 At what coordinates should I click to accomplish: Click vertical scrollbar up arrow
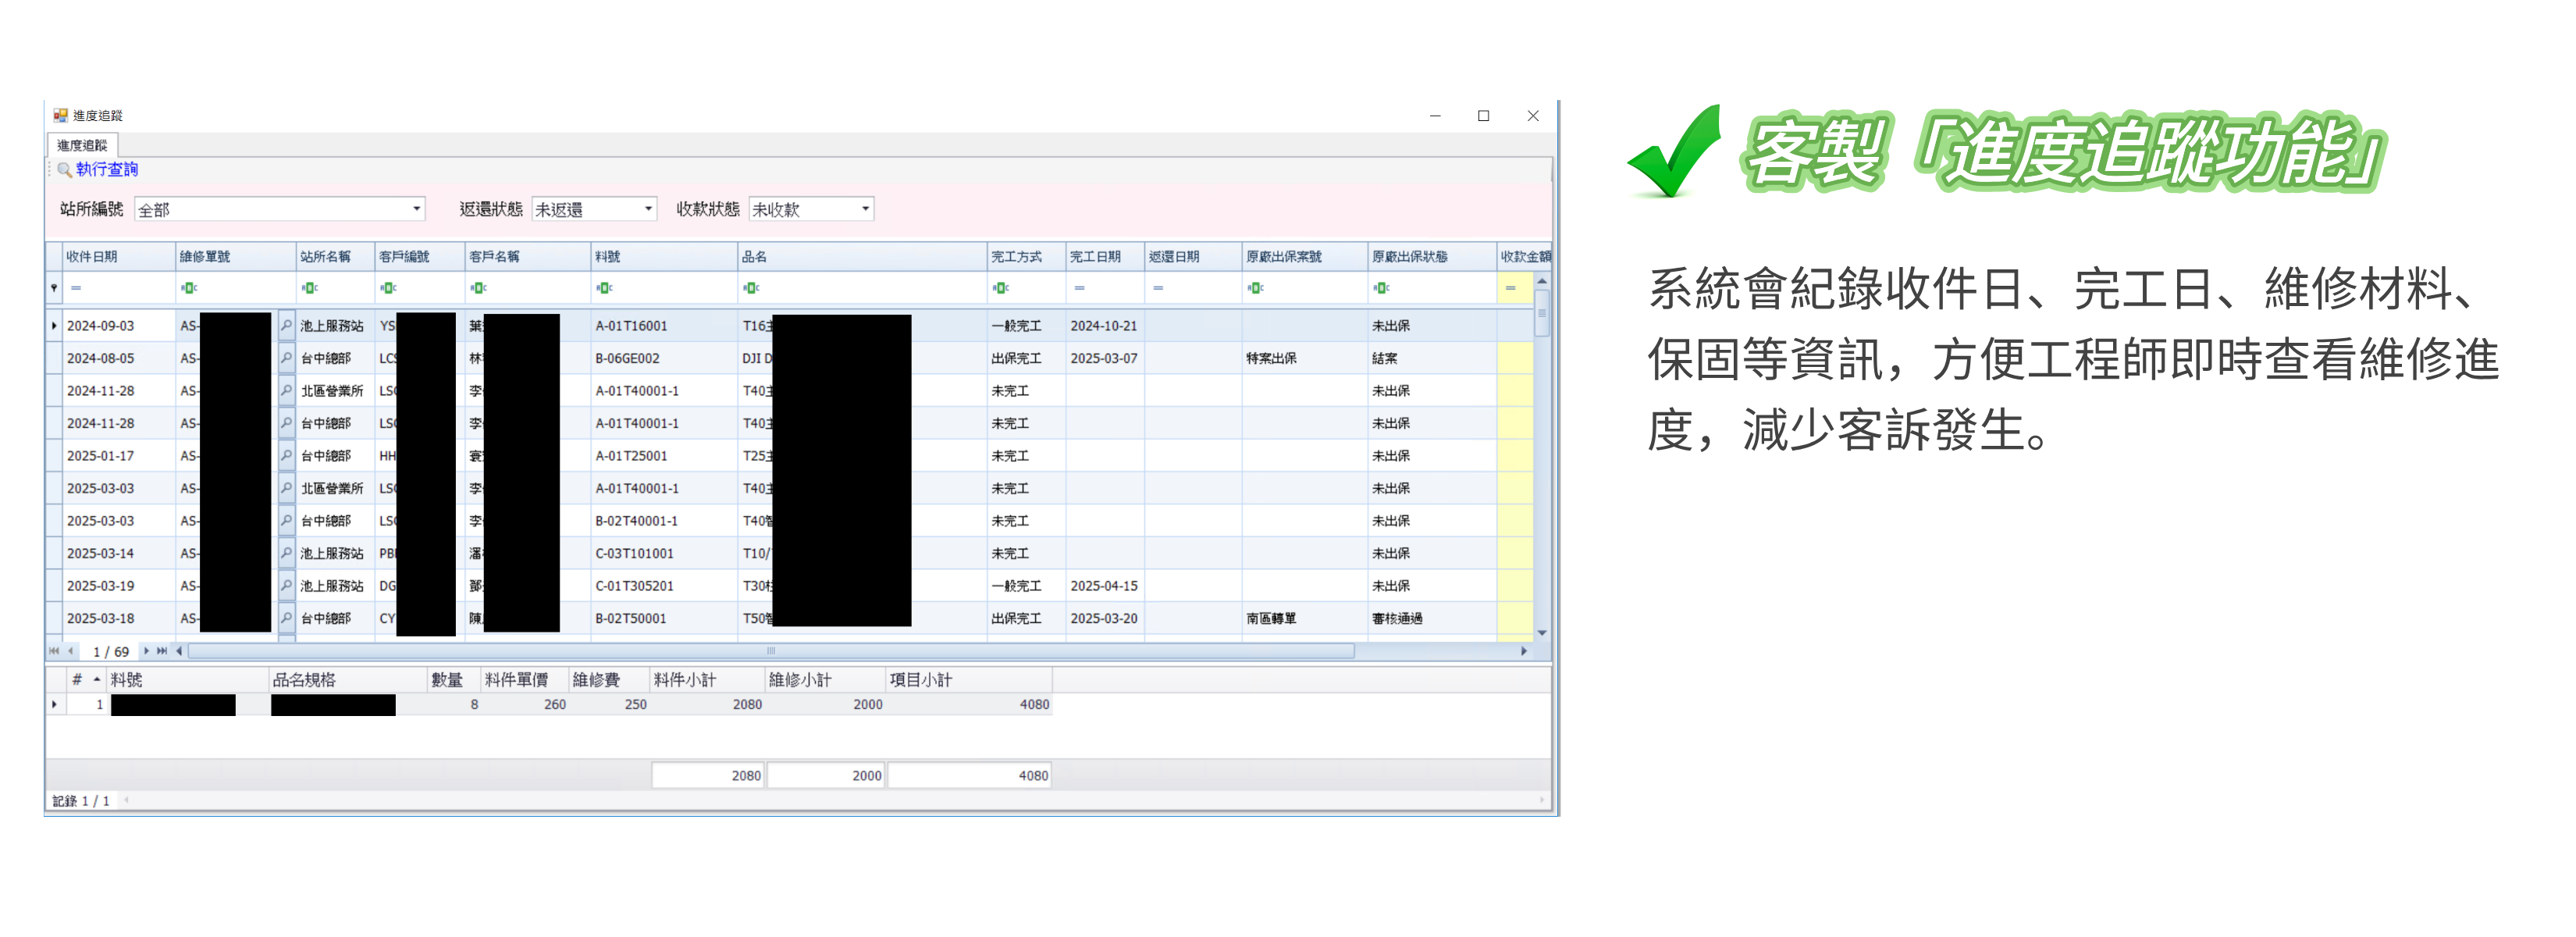pos(1541,281)
